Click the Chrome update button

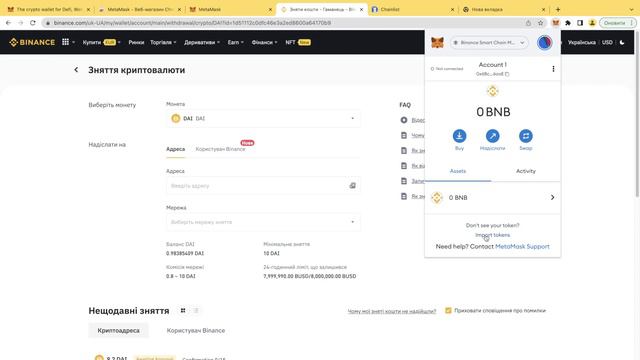click(x=617, y=23)
